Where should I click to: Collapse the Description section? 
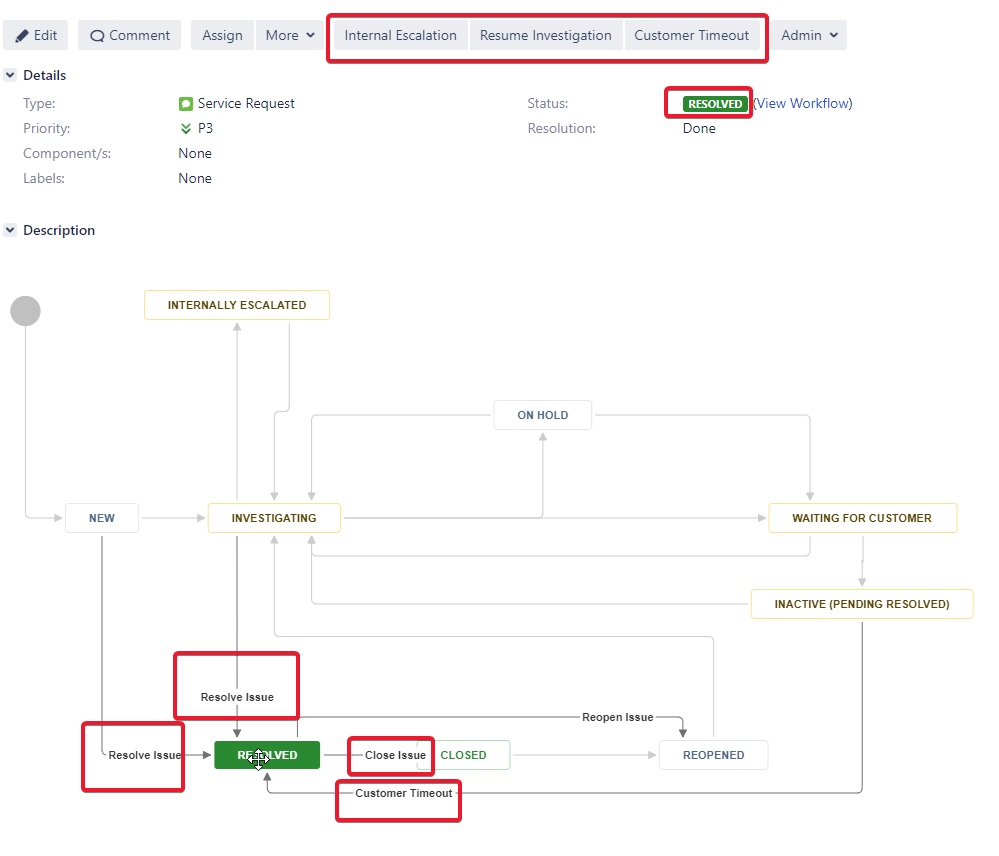point(10,230)
